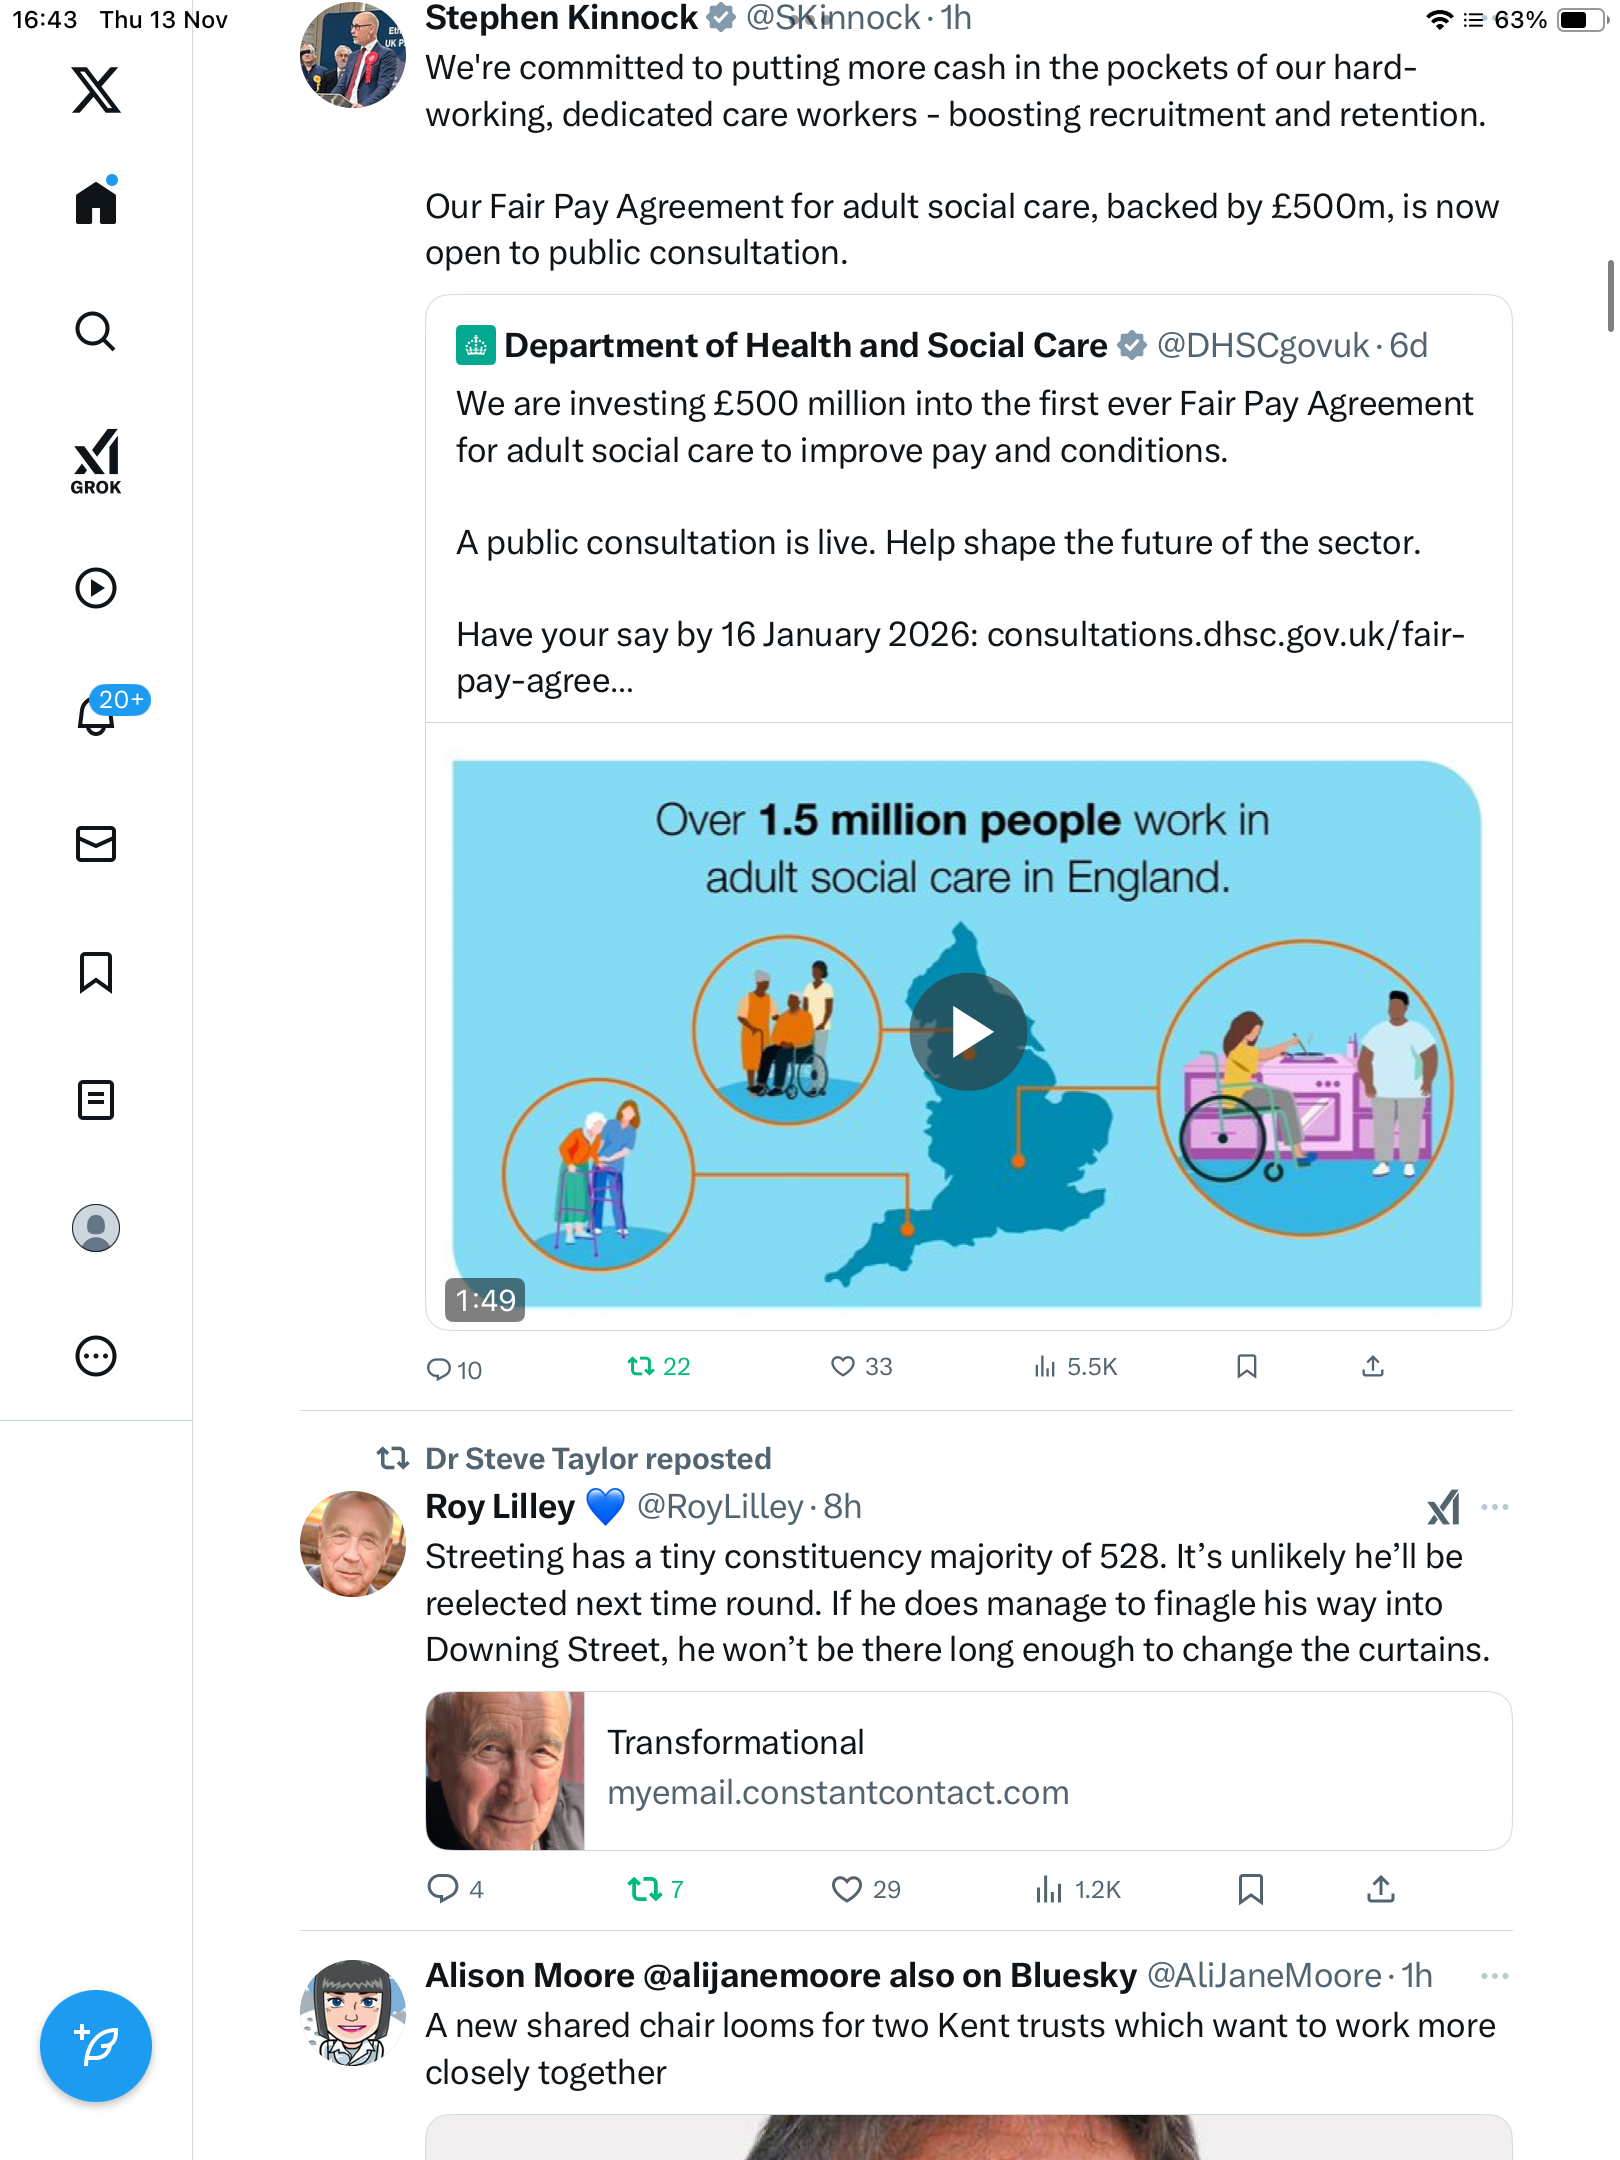
Task: Open the Lists icon in sidebar
Action: click(x=96, y=1100)
